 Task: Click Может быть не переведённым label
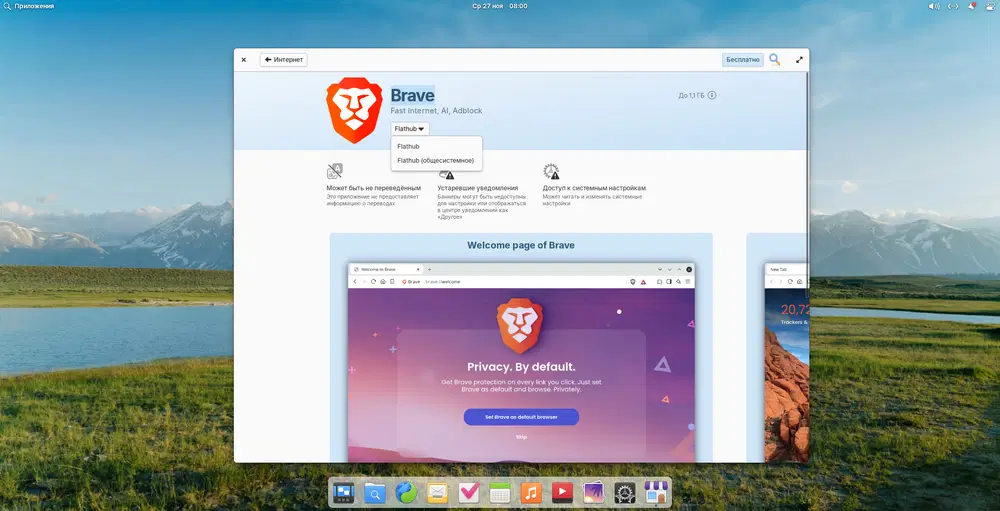[374, 188]
